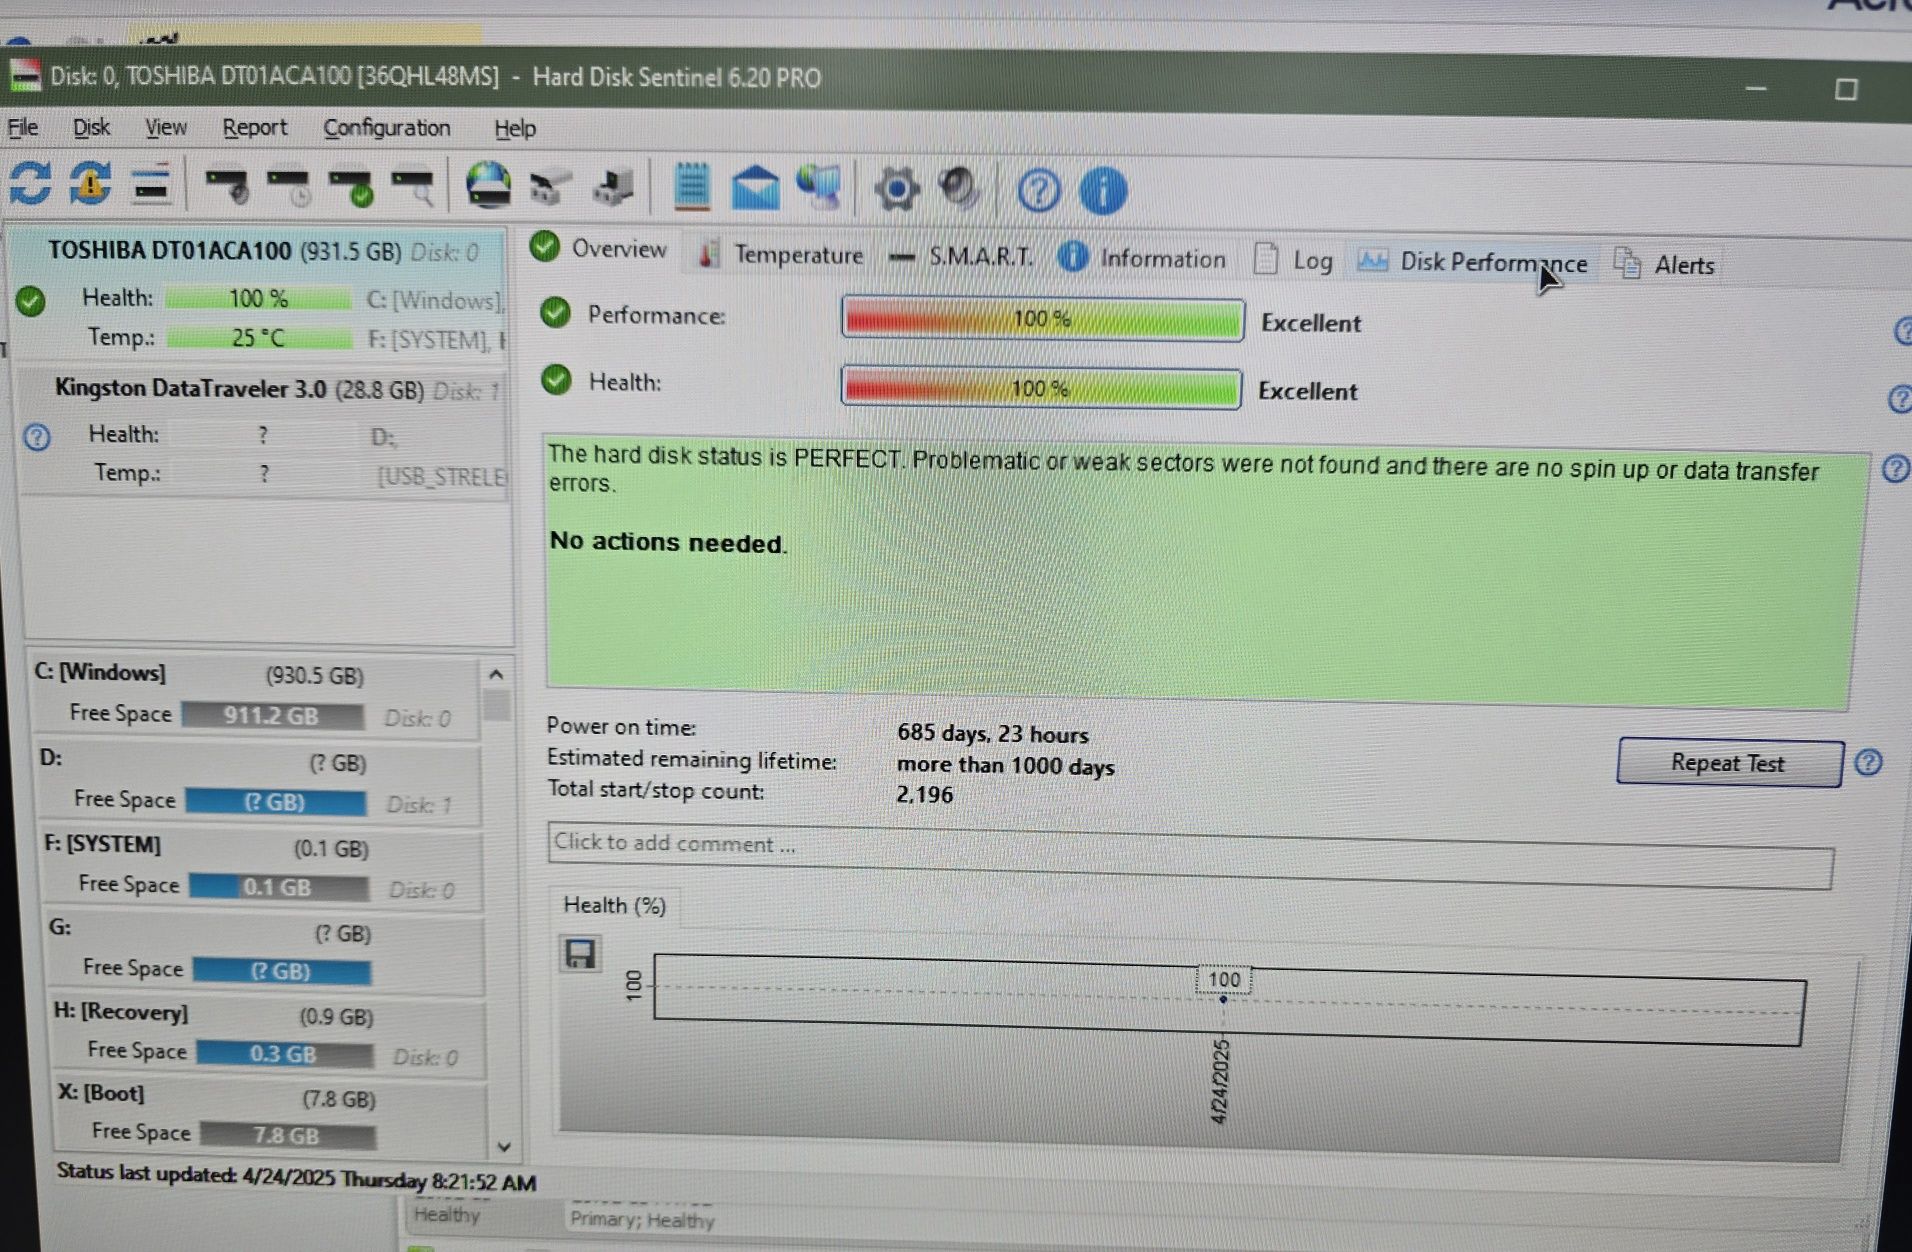Click the Performance 100 % bar
This screenshot has width=1912, height=1252.
coord(1042,320)
